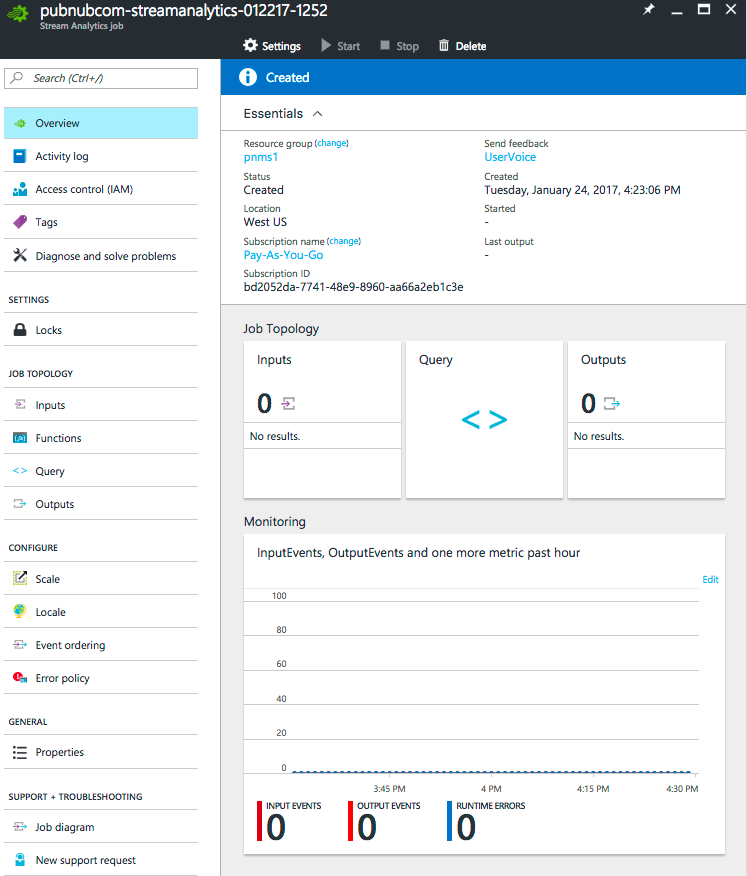Viewport: 747px width, 876px height.
Task: Open Event ordering under Configure
Action: [x=101, y=645]
